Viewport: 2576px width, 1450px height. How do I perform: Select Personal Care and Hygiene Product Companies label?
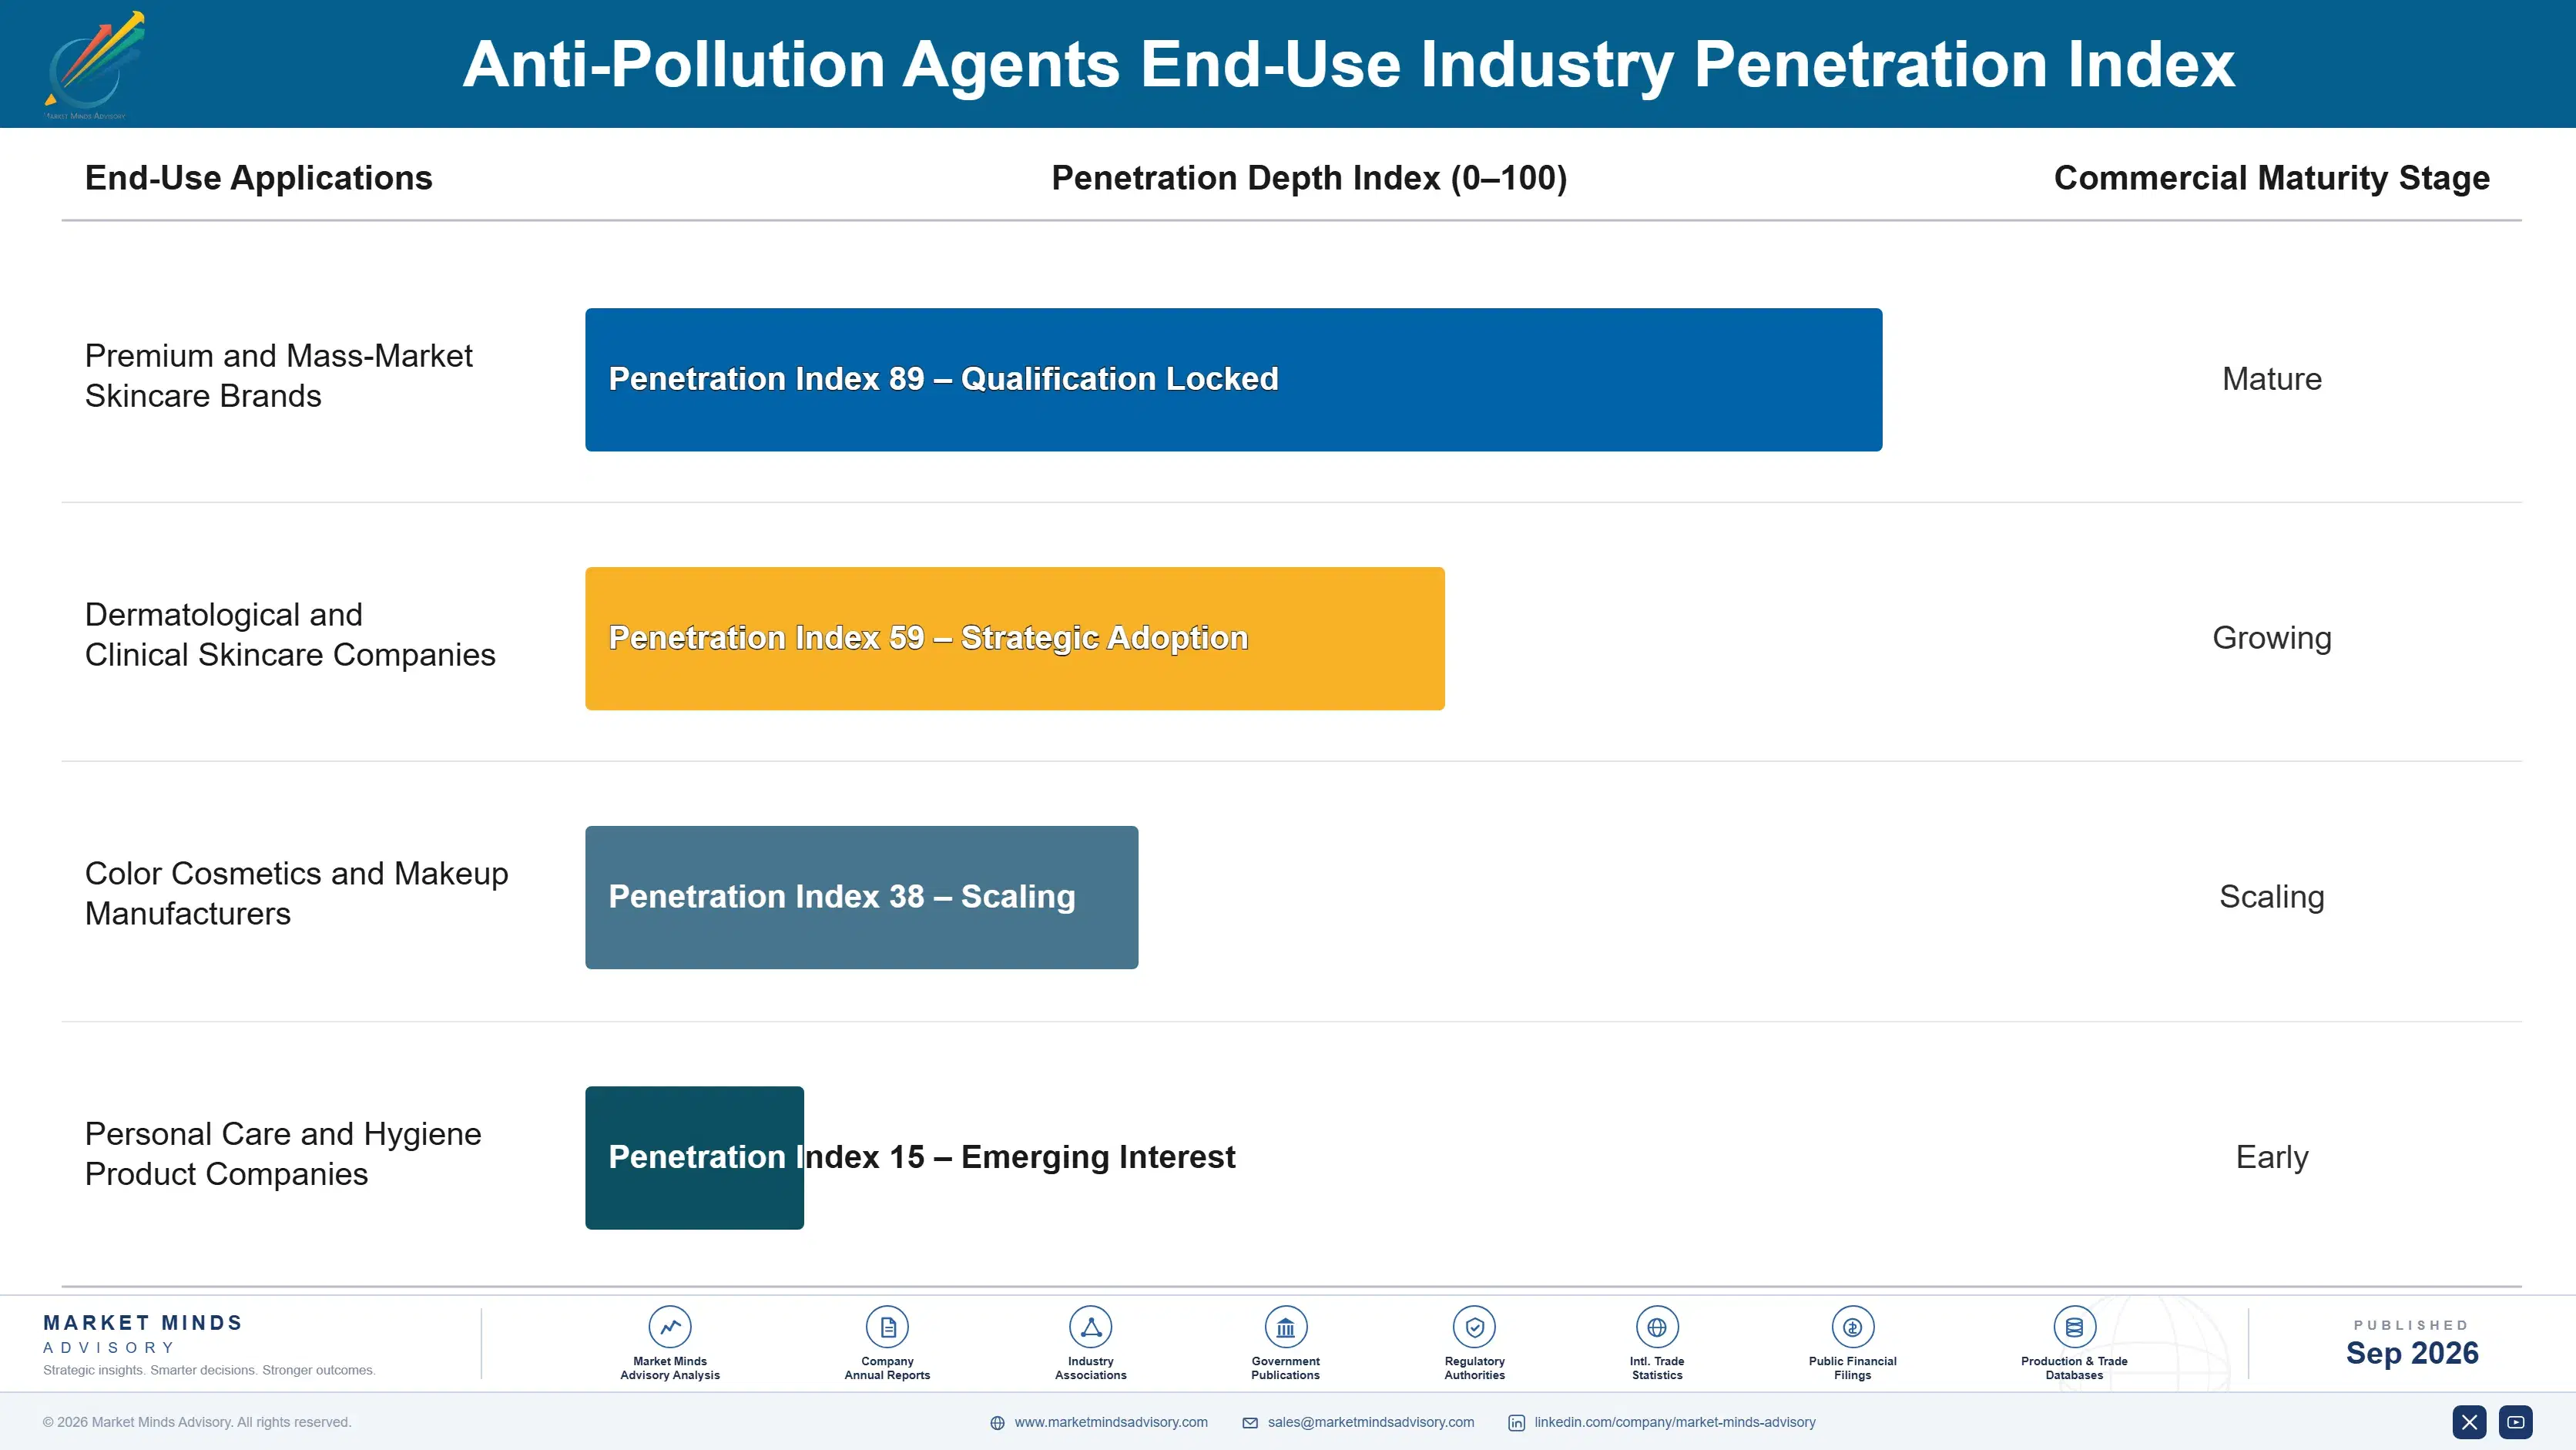point(283,1154)
